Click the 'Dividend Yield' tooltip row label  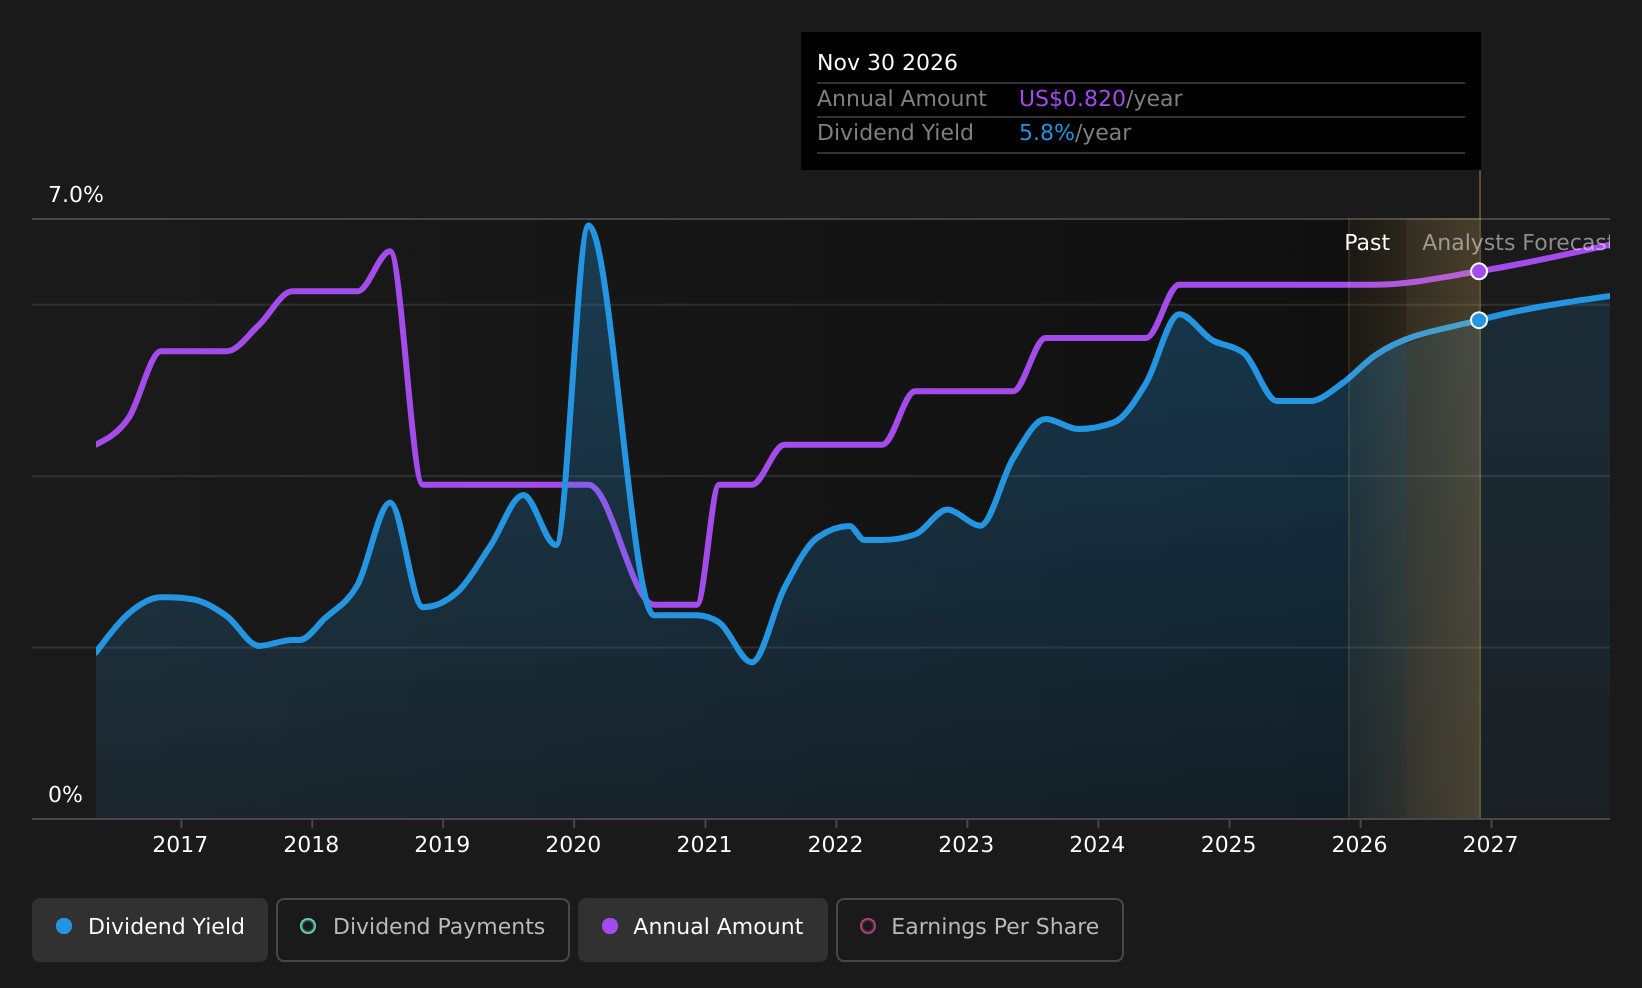click(895, 133)
